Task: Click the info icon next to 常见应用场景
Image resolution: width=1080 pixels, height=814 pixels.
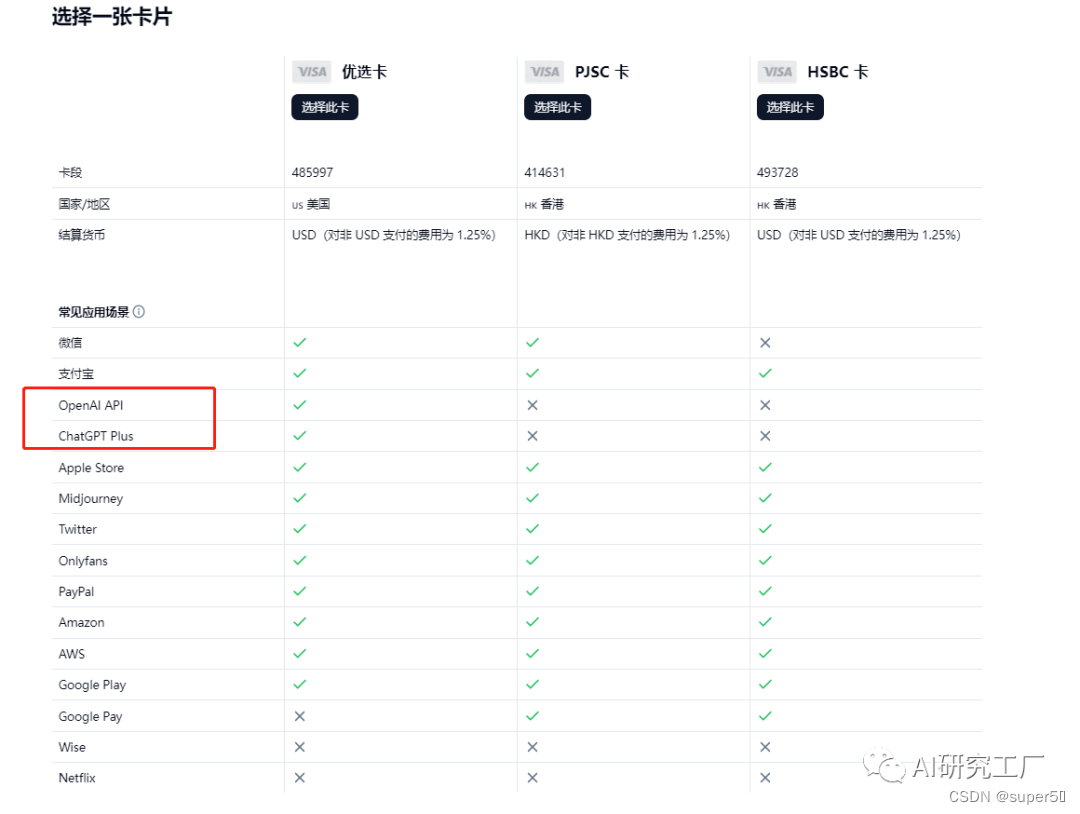Action: [x=140, y=311]
